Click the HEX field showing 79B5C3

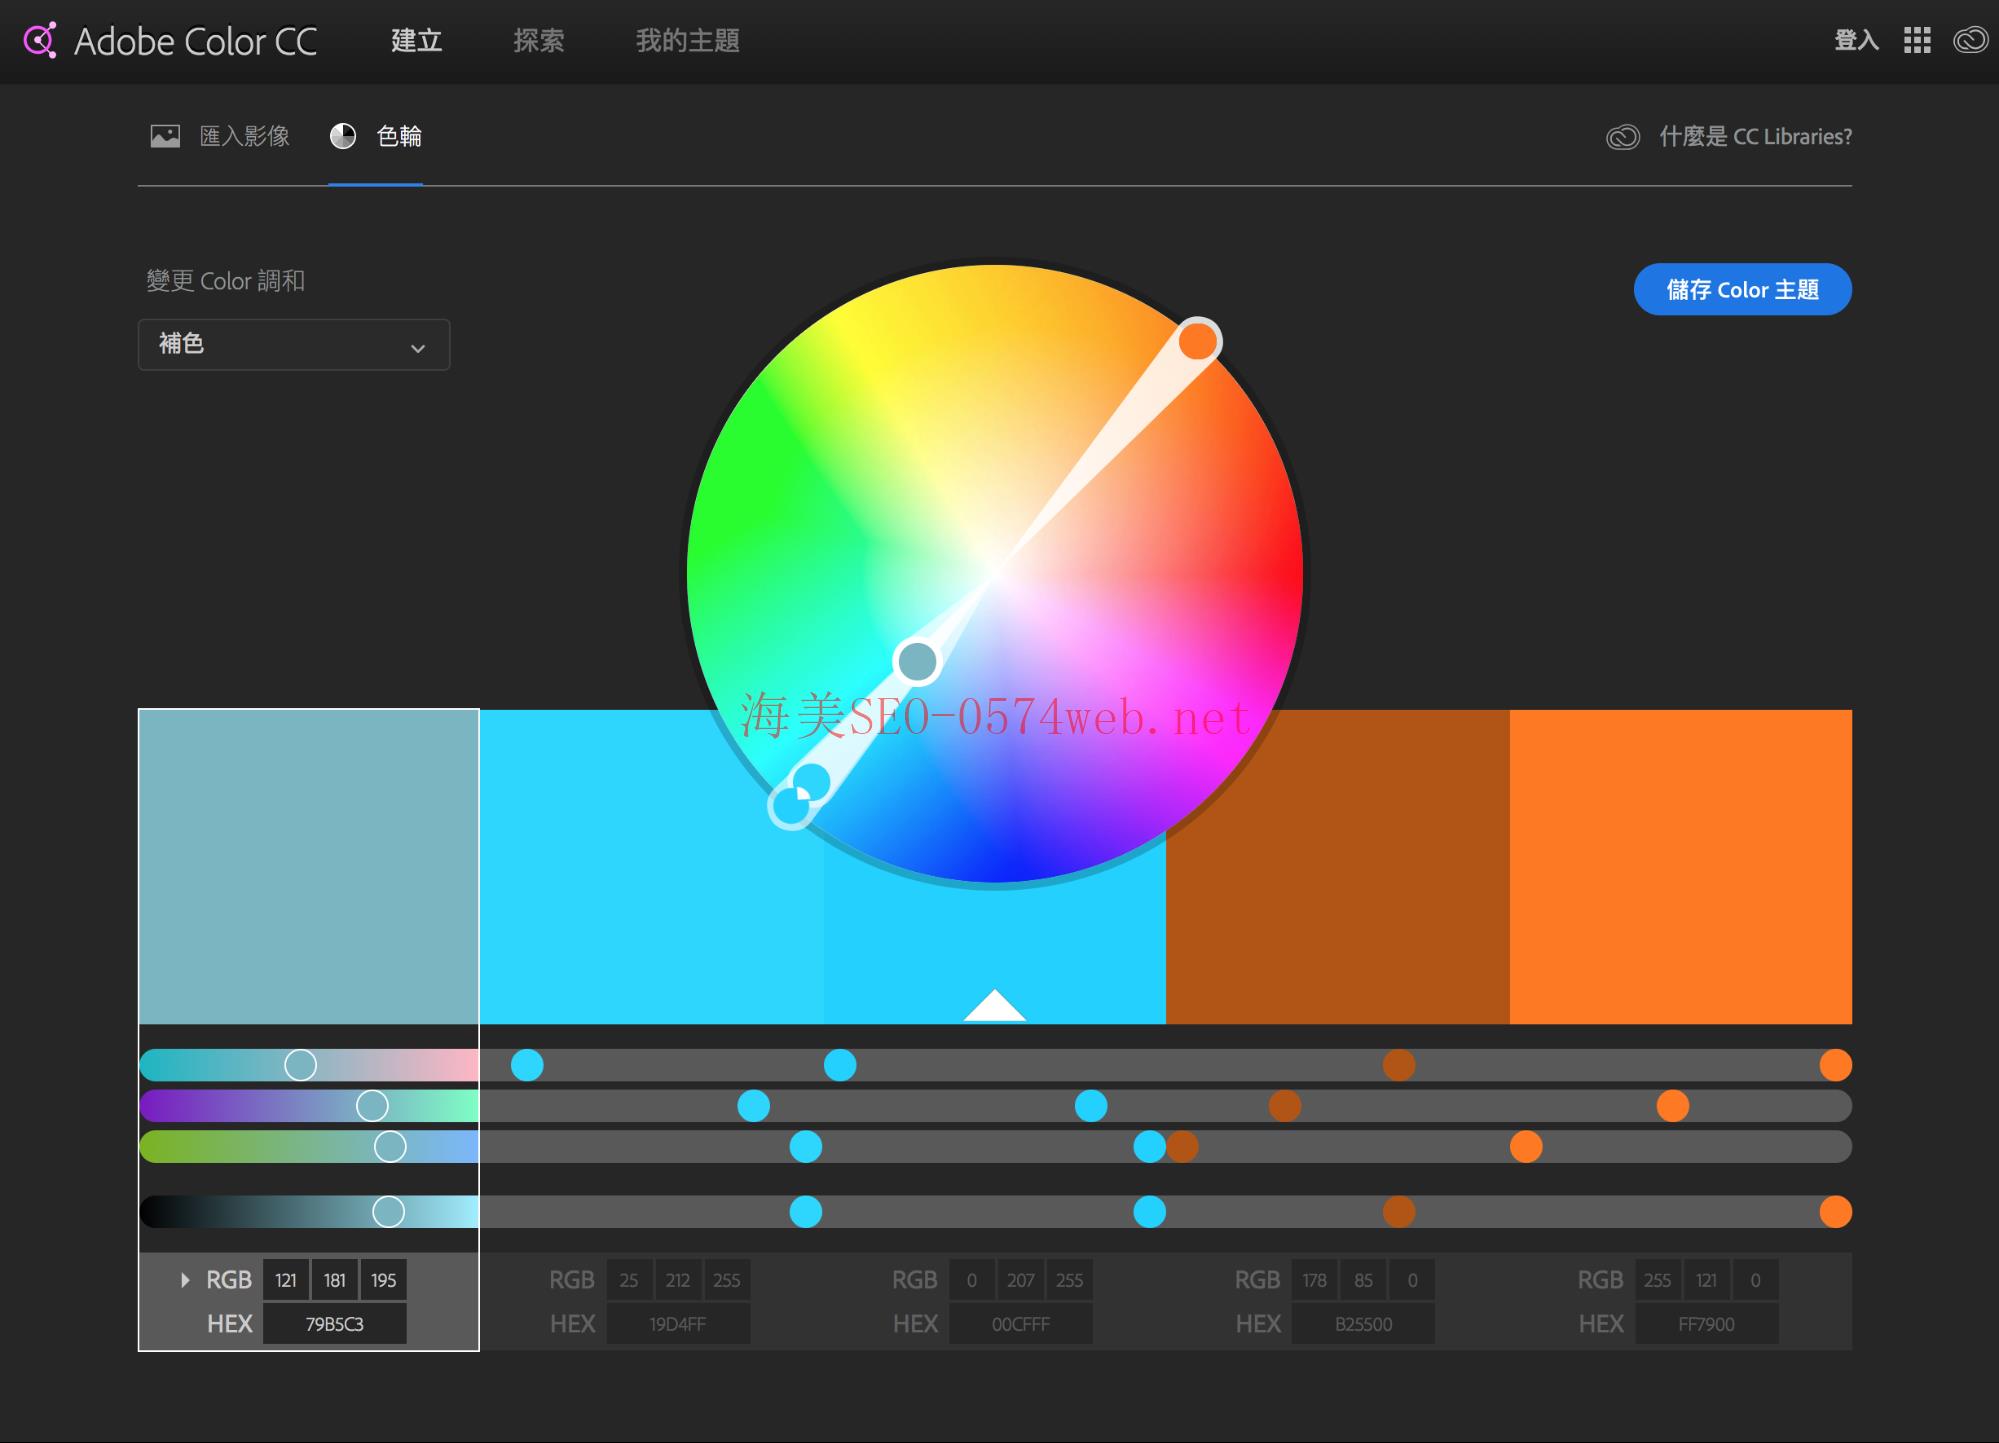click(x=334, y=1322)
